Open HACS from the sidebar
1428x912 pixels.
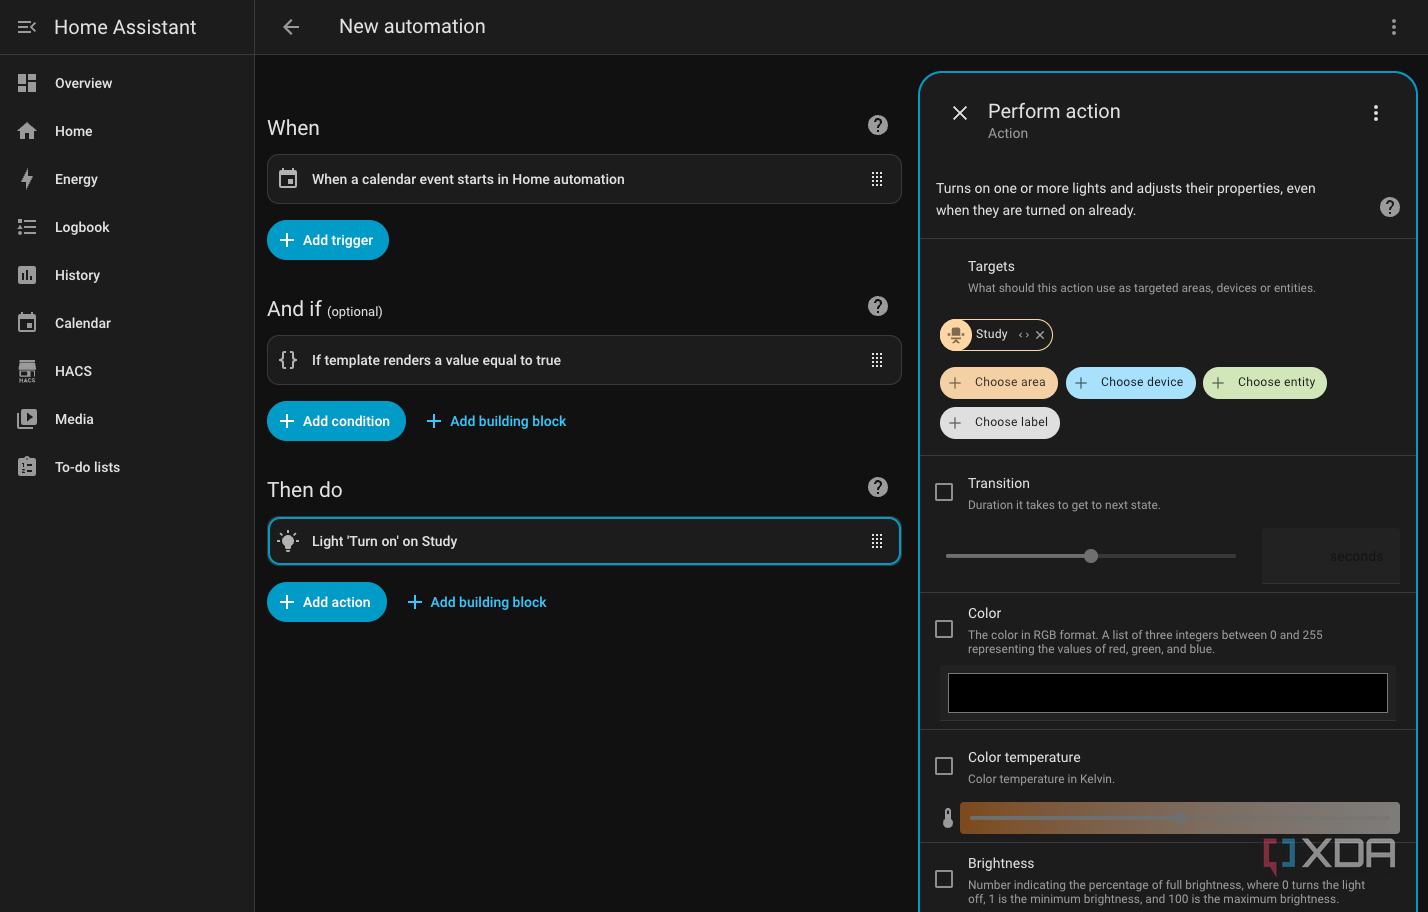point(127,371)
